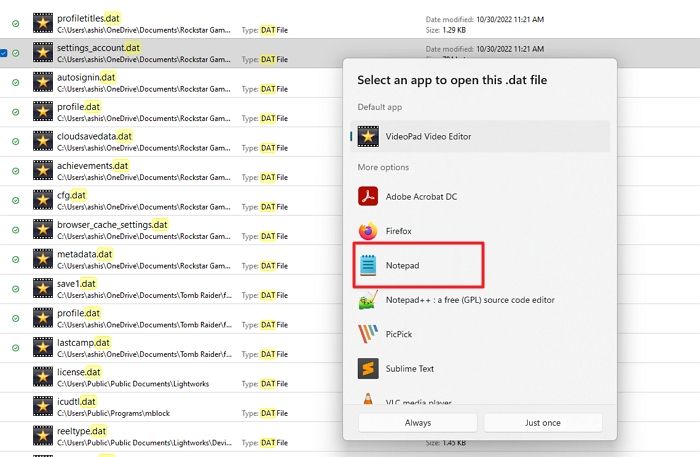The height and width of the screenshot is (457, 700).
Task: Select Sublime Text from More options
Action: [480, 368]
